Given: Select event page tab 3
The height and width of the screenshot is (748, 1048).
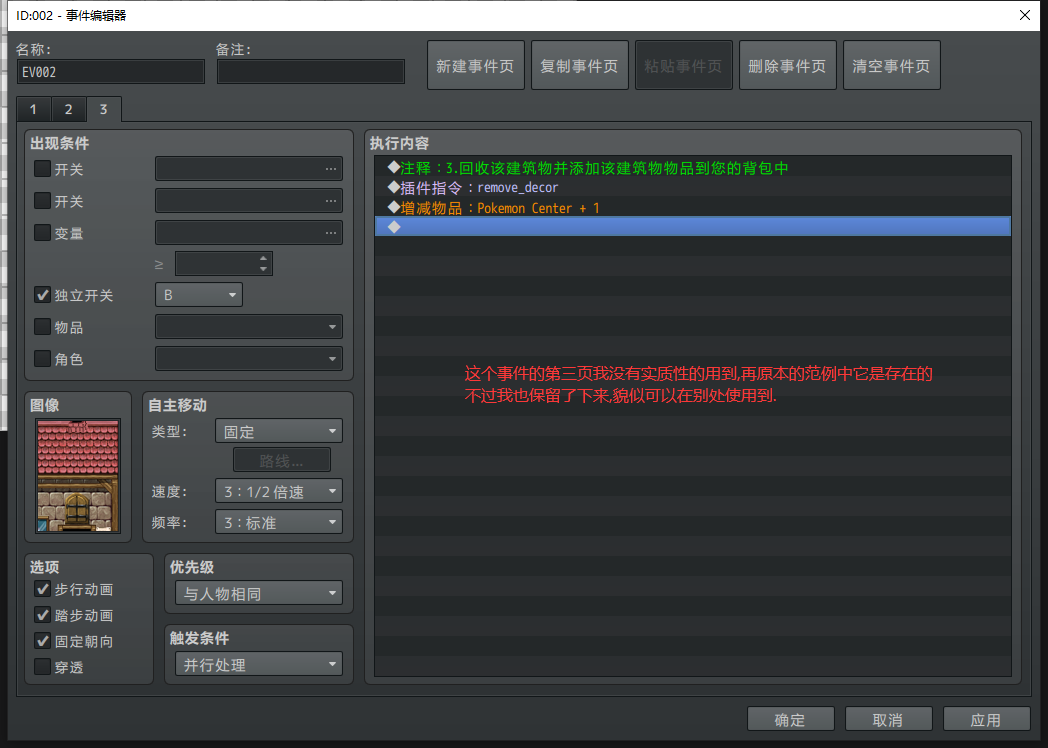Looking at the screenshot, I should (104, 109).
